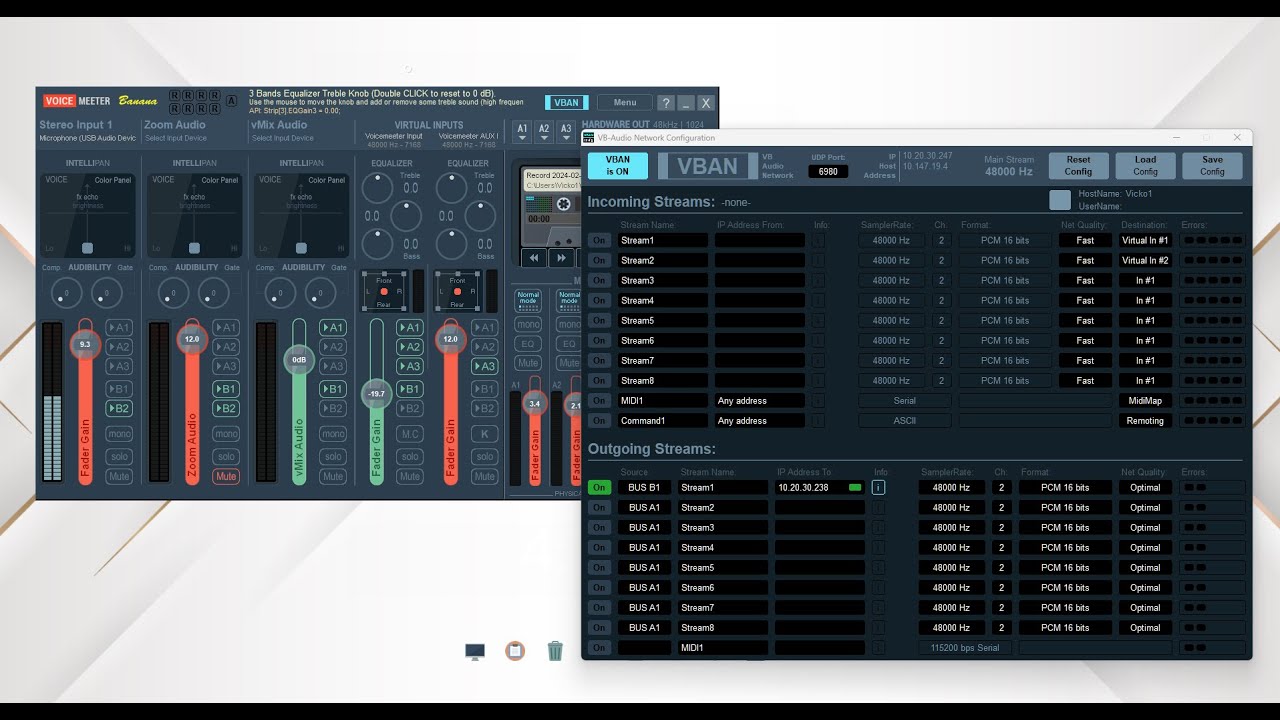This screenshot has width=1280, height=720.
Task: Click the info icon for incoming Stream1
Action: pos(818,240)
